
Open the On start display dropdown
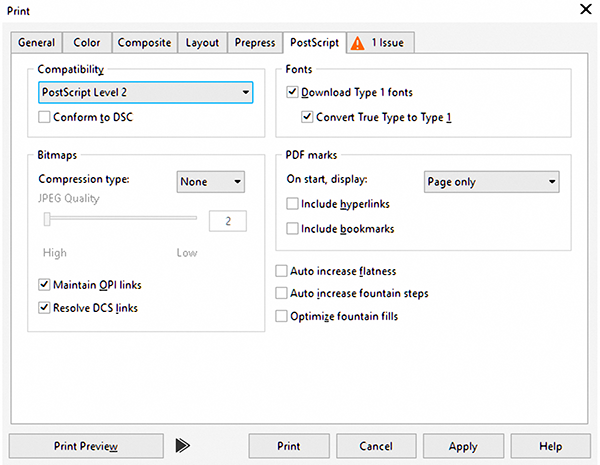pos(492,182)
